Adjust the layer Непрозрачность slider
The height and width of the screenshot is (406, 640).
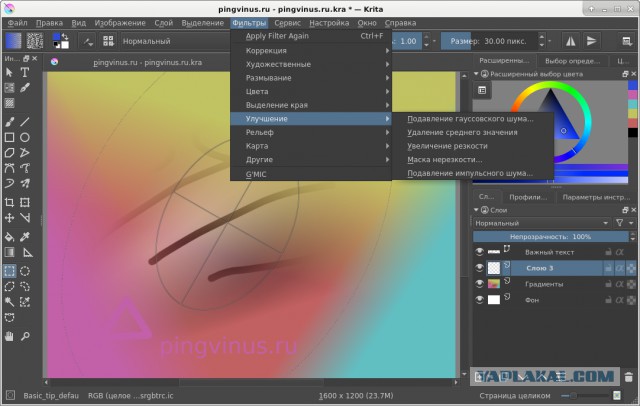click(x=550, y=237)
